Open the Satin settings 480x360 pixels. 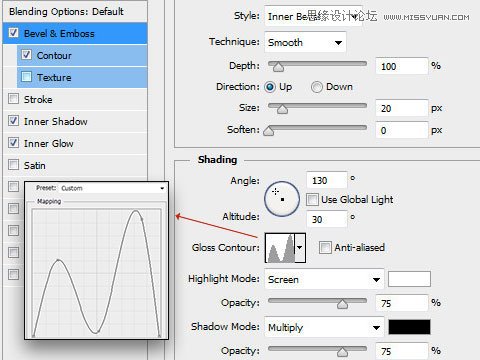tap(75, 165)
